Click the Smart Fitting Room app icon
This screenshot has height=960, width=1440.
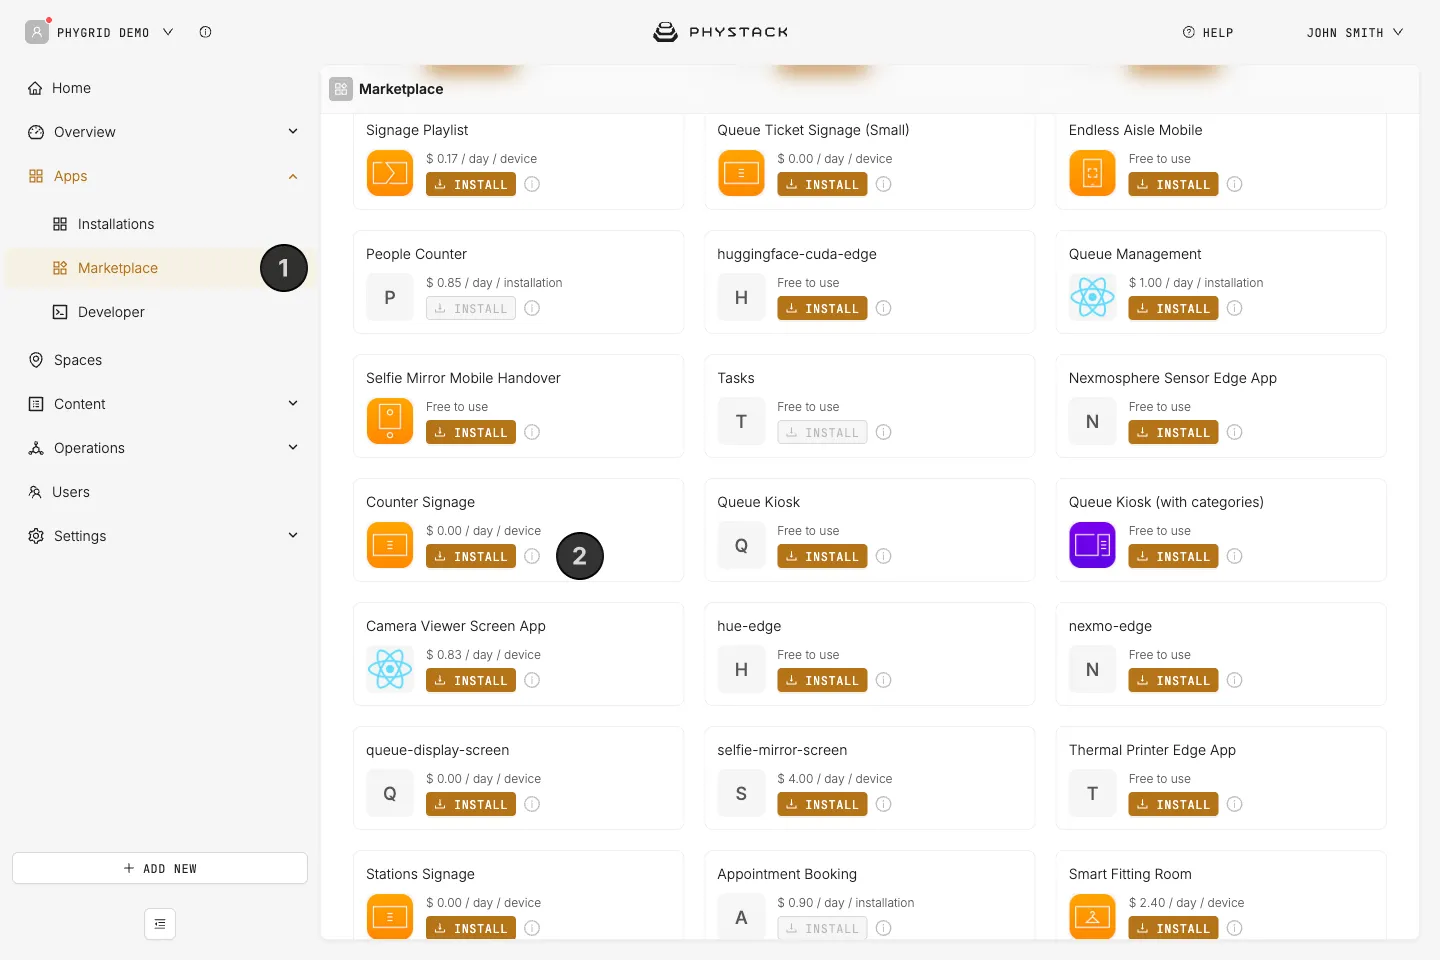coord(1092,917)
